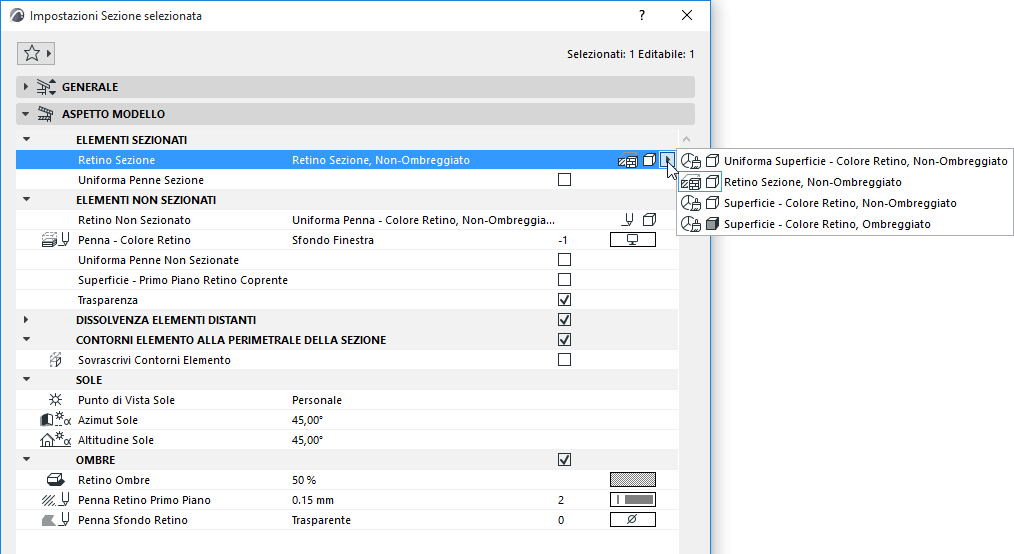Toggle Dissolvenza Elementi Distanti checkbox
Image resolution: width=1014 pixels, height=554 pixels.
[565, 320]
